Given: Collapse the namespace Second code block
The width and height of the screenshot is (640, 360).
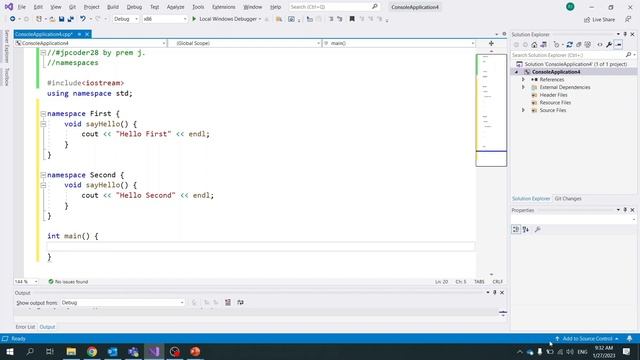Looking at the screenshot, I should tap(43, 175).
